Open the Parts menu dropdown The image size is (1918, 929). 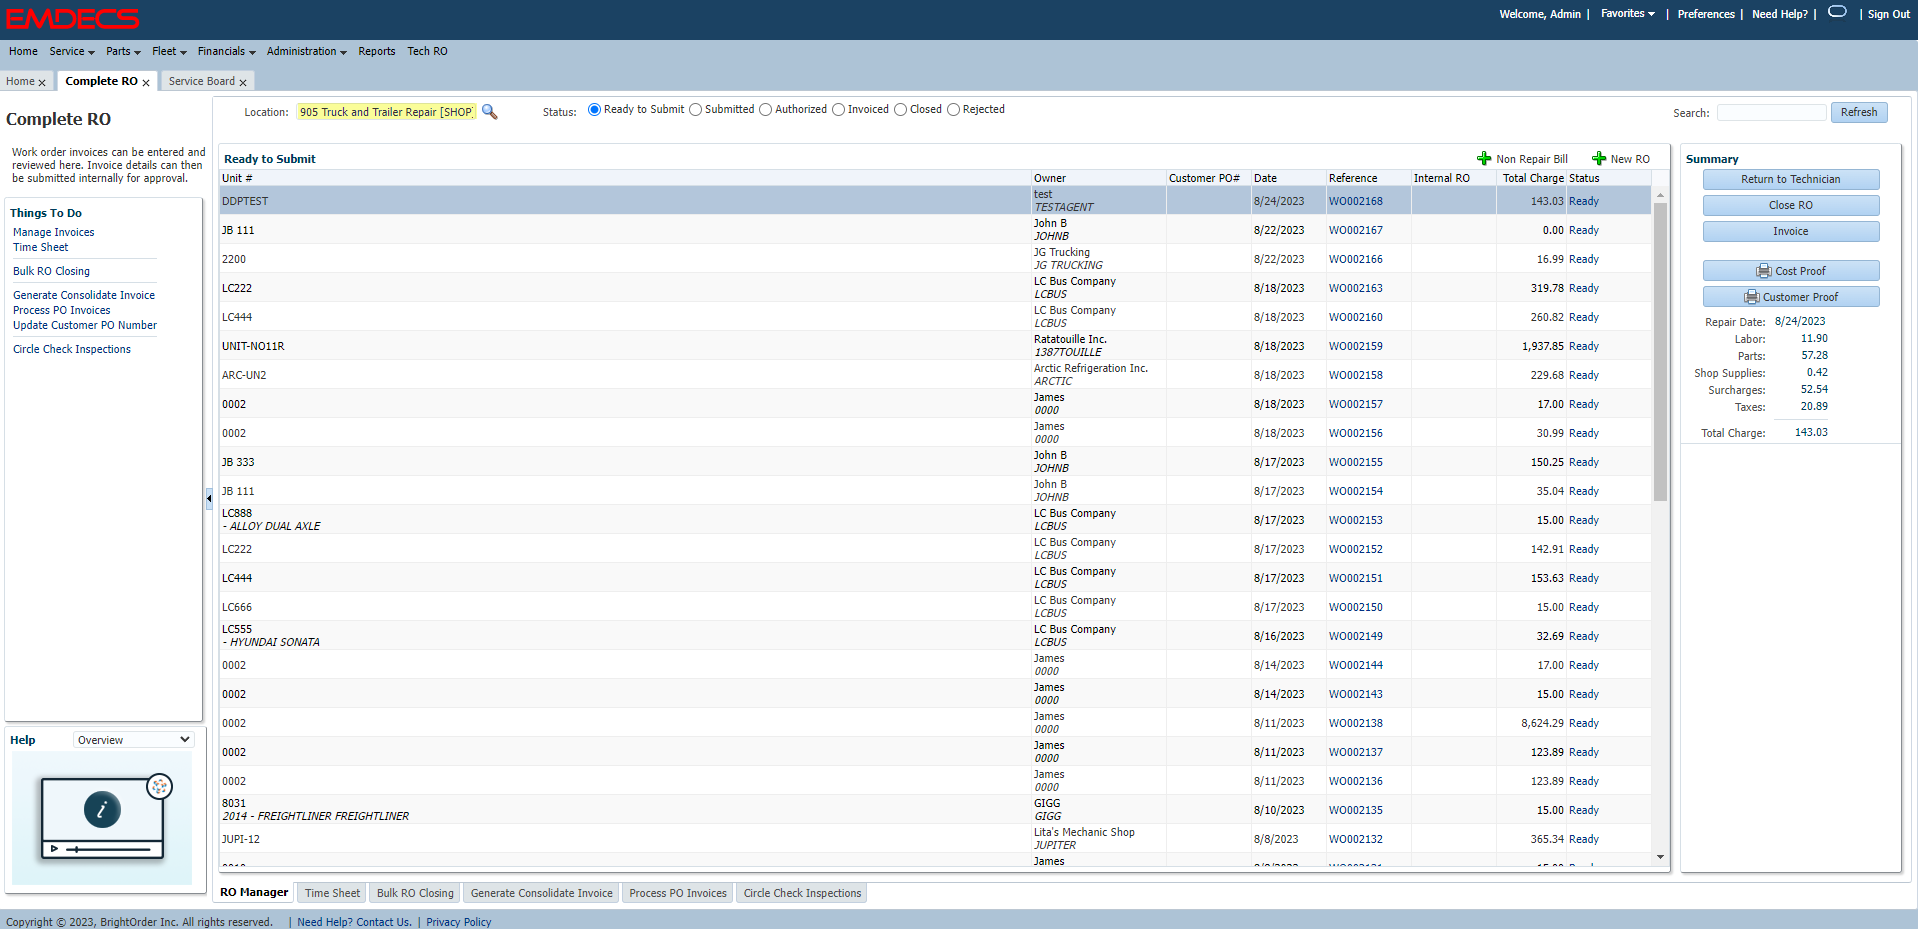point(123,51)
